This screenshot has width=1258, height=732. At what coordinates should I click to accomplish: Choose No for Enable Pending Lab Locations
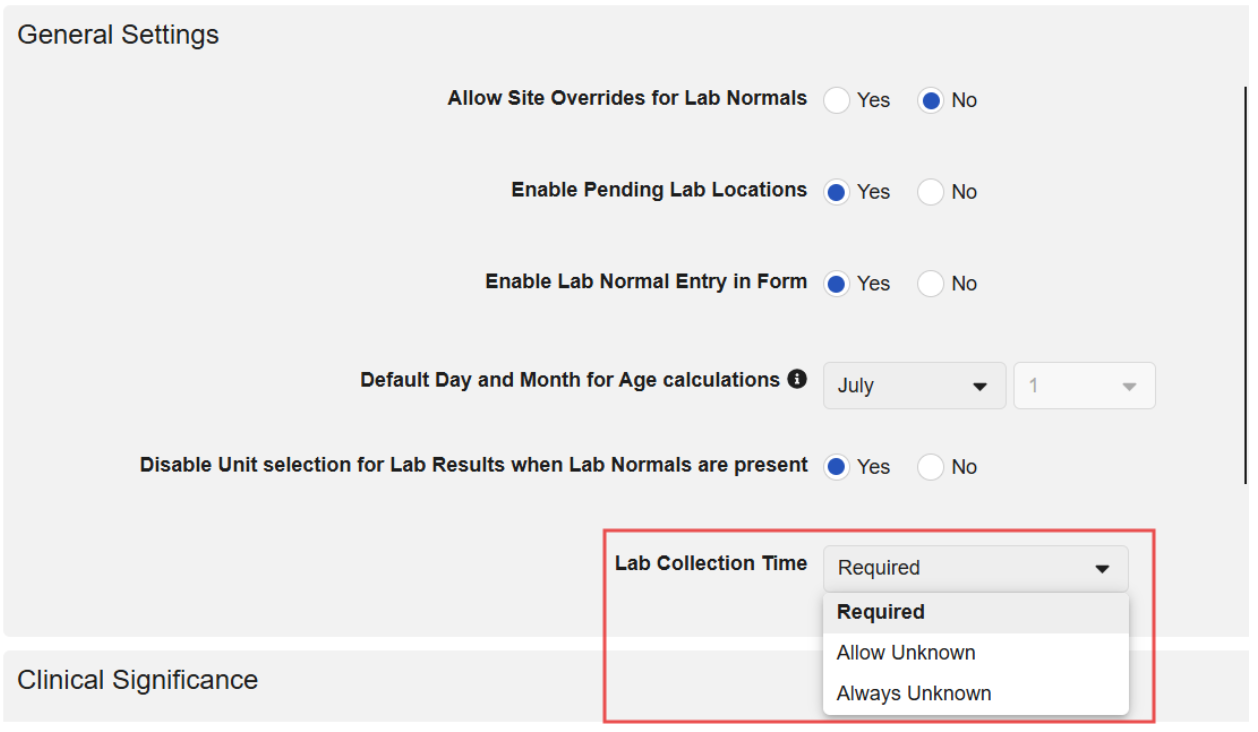[931, 192]
